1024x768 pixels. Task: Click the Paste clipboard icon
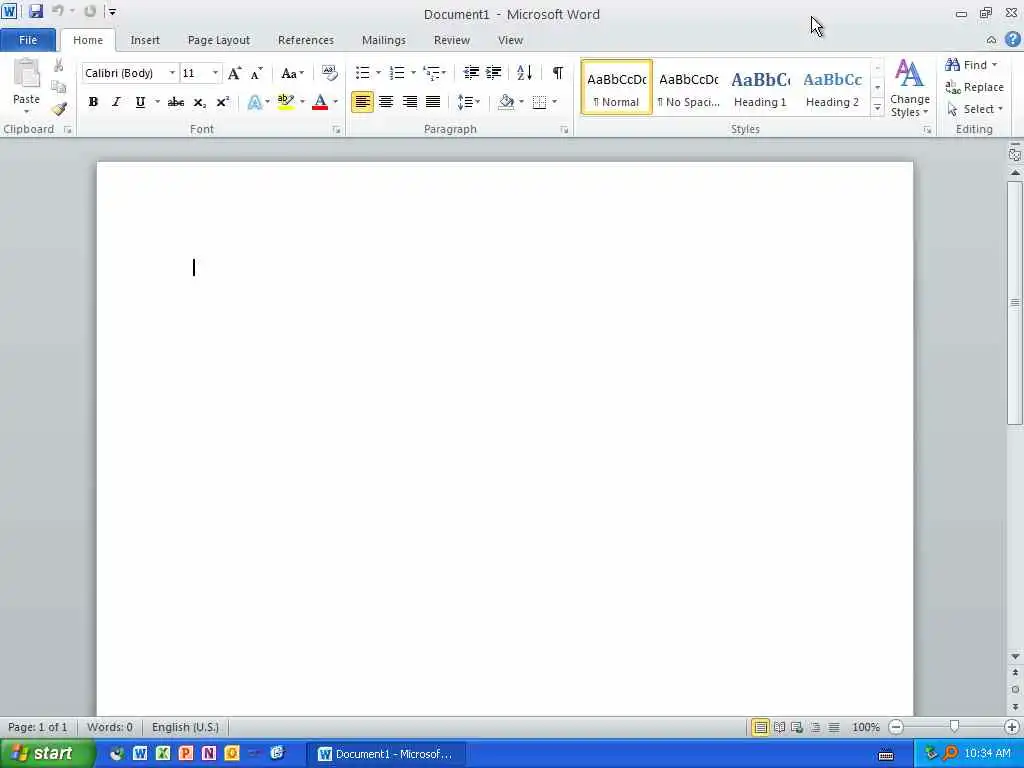coord(26,73)
